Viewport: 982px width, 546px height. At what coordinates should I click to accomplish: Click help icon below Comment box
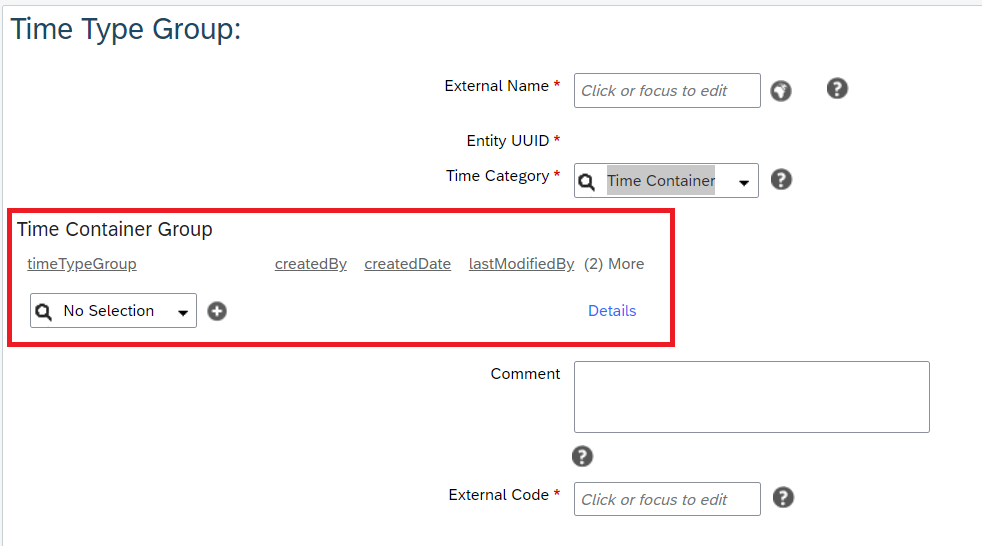coord(582,456)
